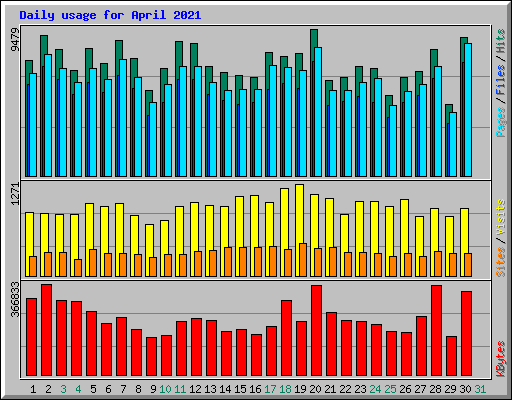Select day 9 on the x-axis
This screenshot has width=512, height=400.
pyautogui.click(x=153, y=389)
